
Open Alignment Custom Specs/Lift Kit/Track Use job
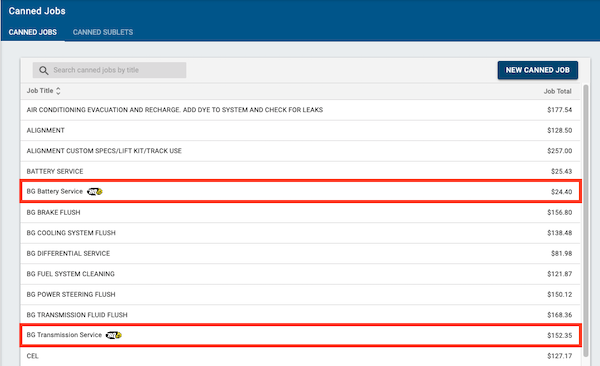pyautogui.click(x=300, y=151)
